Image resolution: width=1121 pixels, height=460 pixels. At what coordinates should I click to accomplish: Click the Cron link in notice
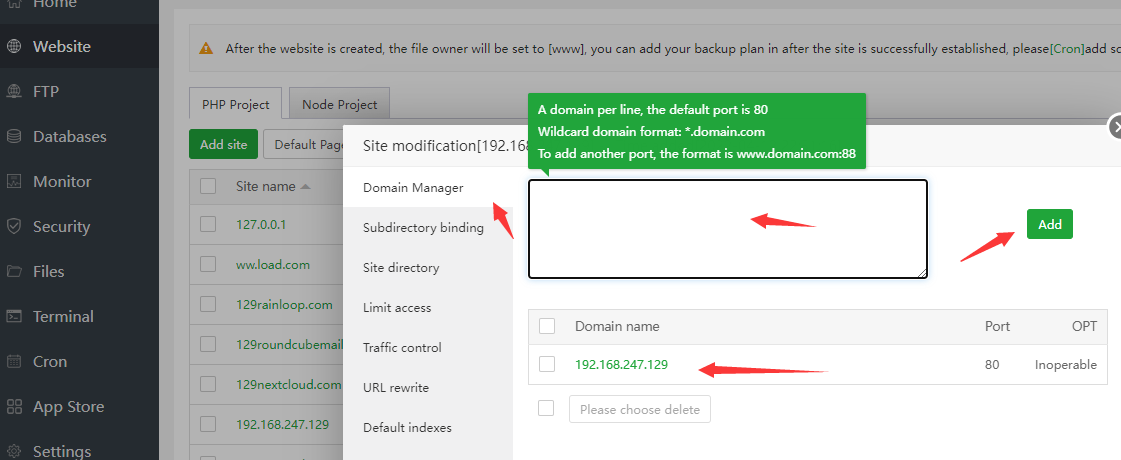point(1067,49)
